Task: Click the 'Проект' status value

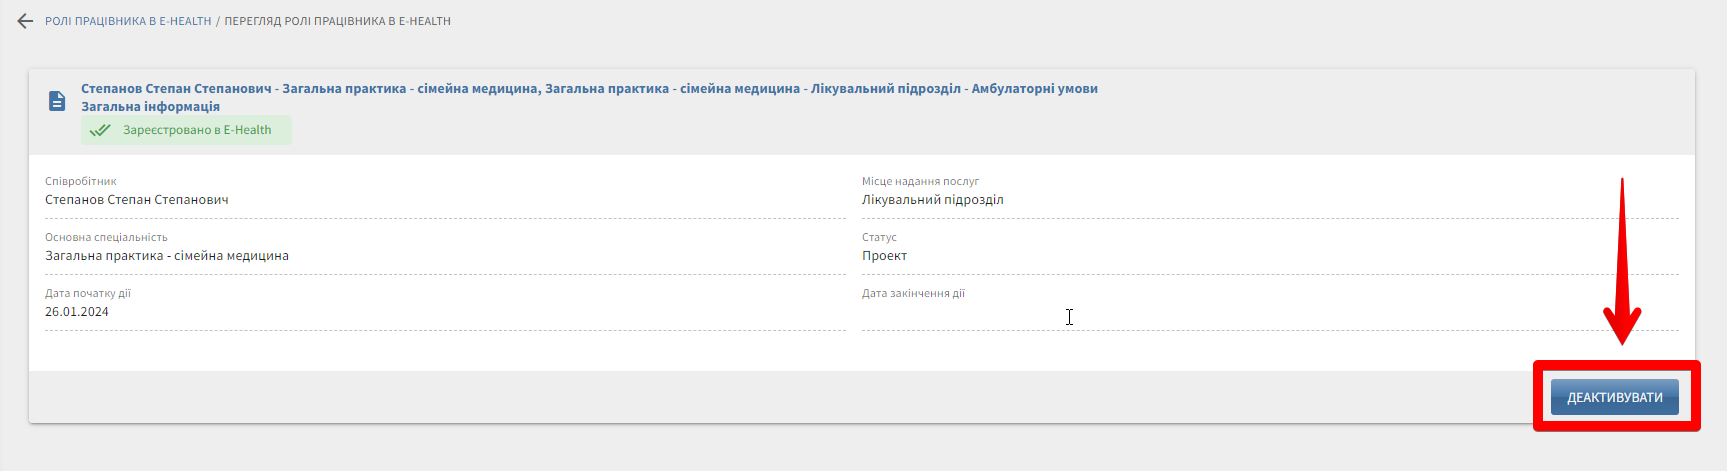Action: [x=884, y=256]
